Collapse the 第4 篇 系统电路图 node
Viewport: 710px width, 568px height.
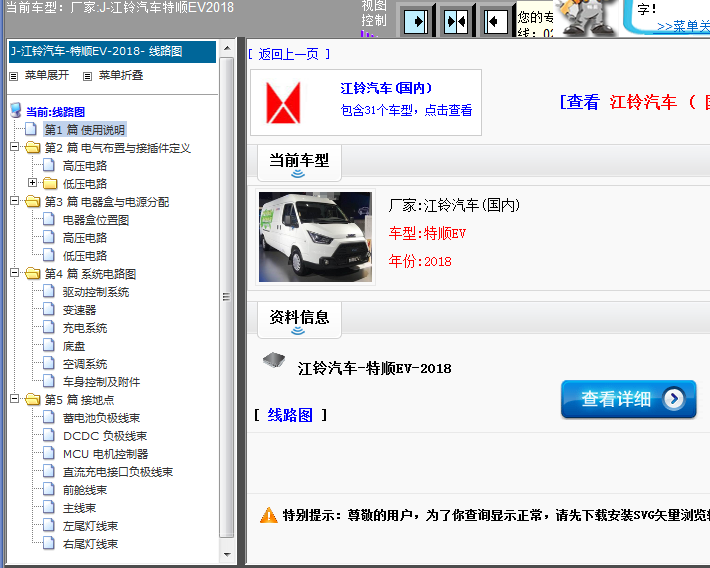(14, 273)
